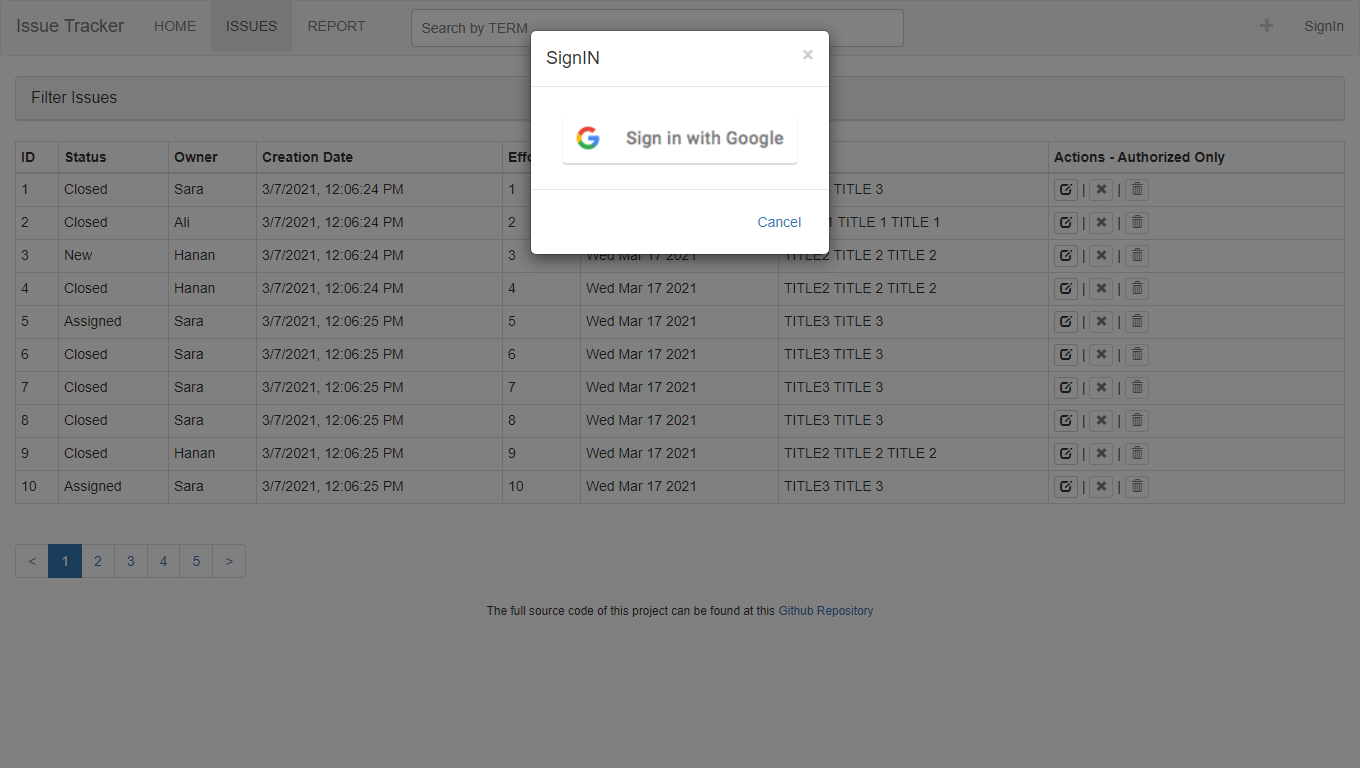
Task: Click edit icon for issue 6
Action: tap(1066, 354)
